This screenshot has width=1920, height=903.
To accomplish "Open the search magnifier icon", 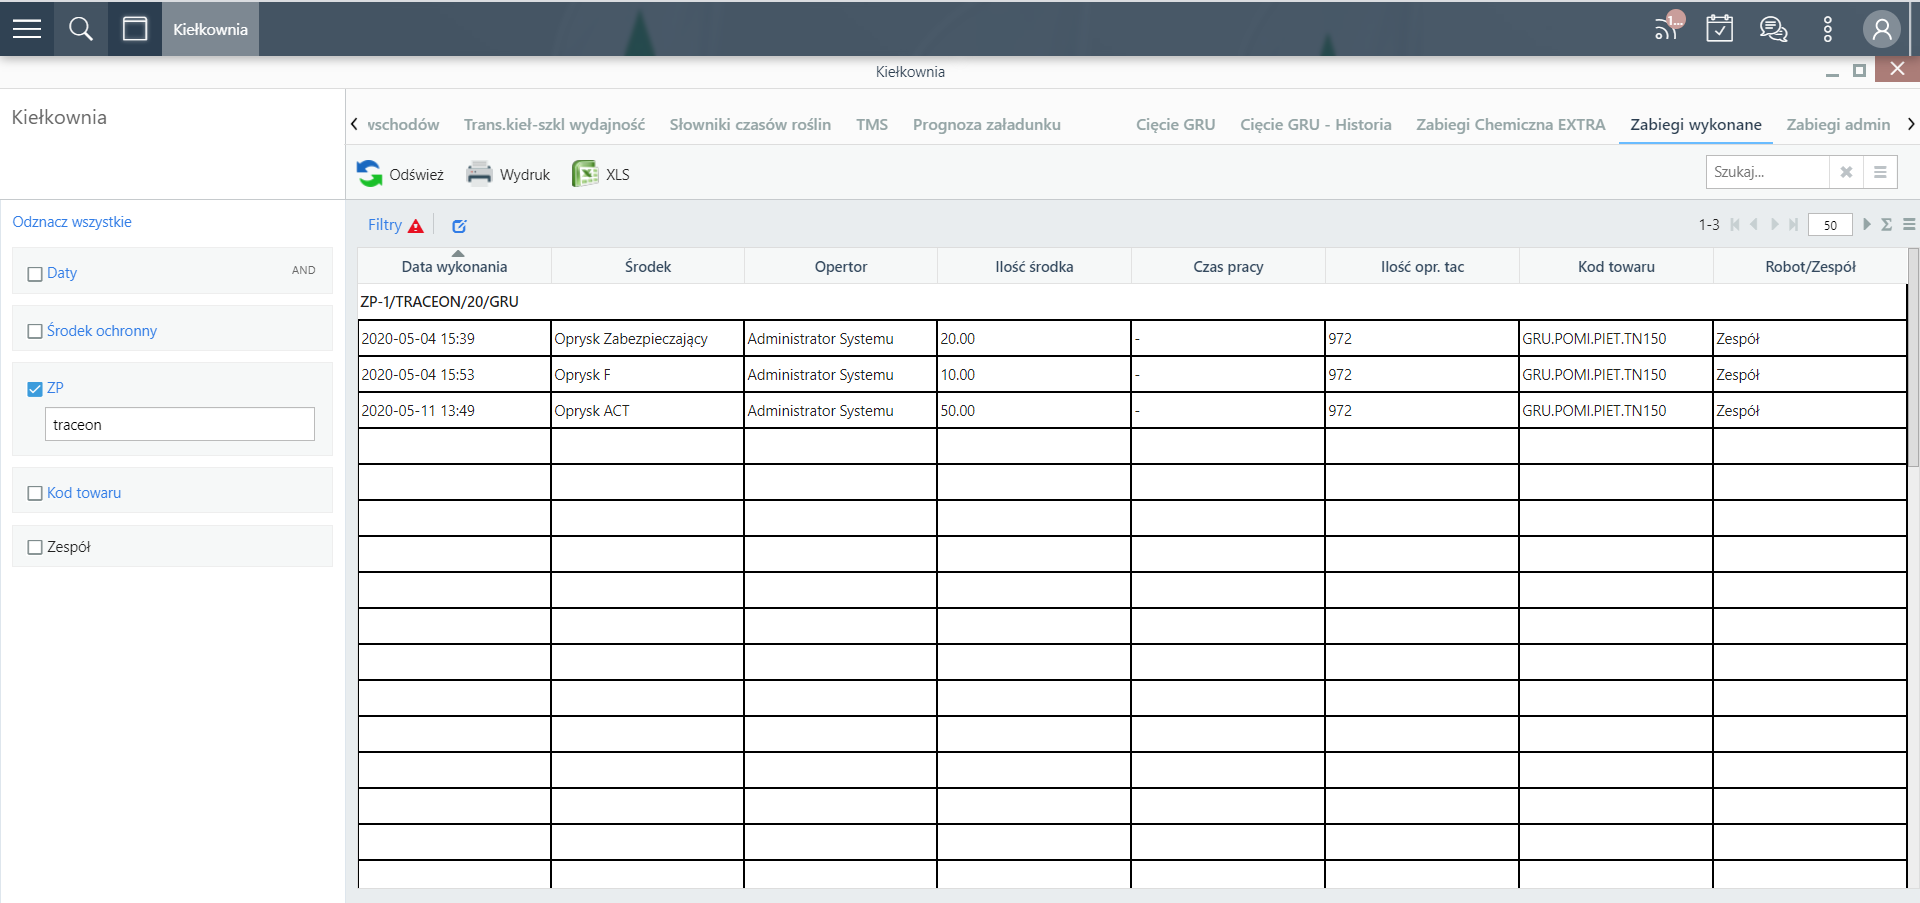I will pos(81,29).
